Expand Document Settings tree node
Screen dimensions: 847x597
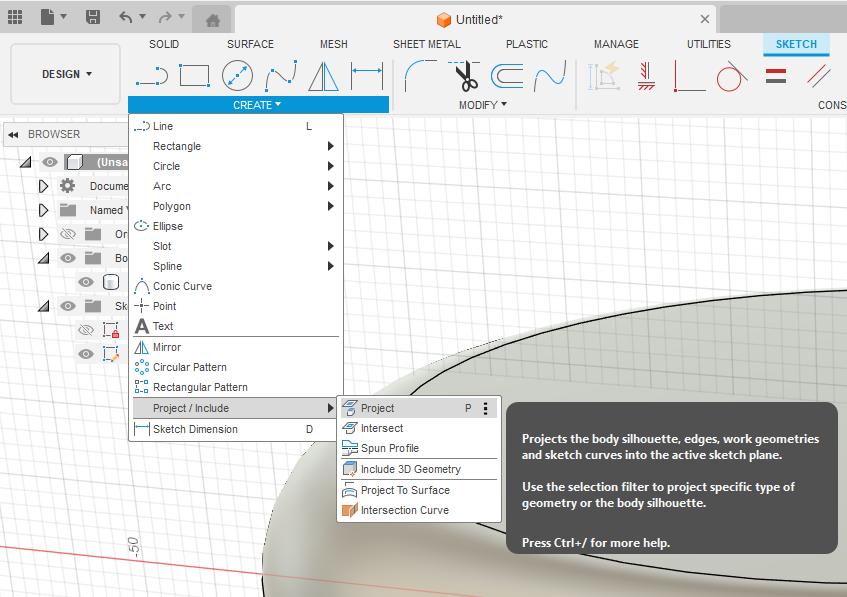click(43, 186)
